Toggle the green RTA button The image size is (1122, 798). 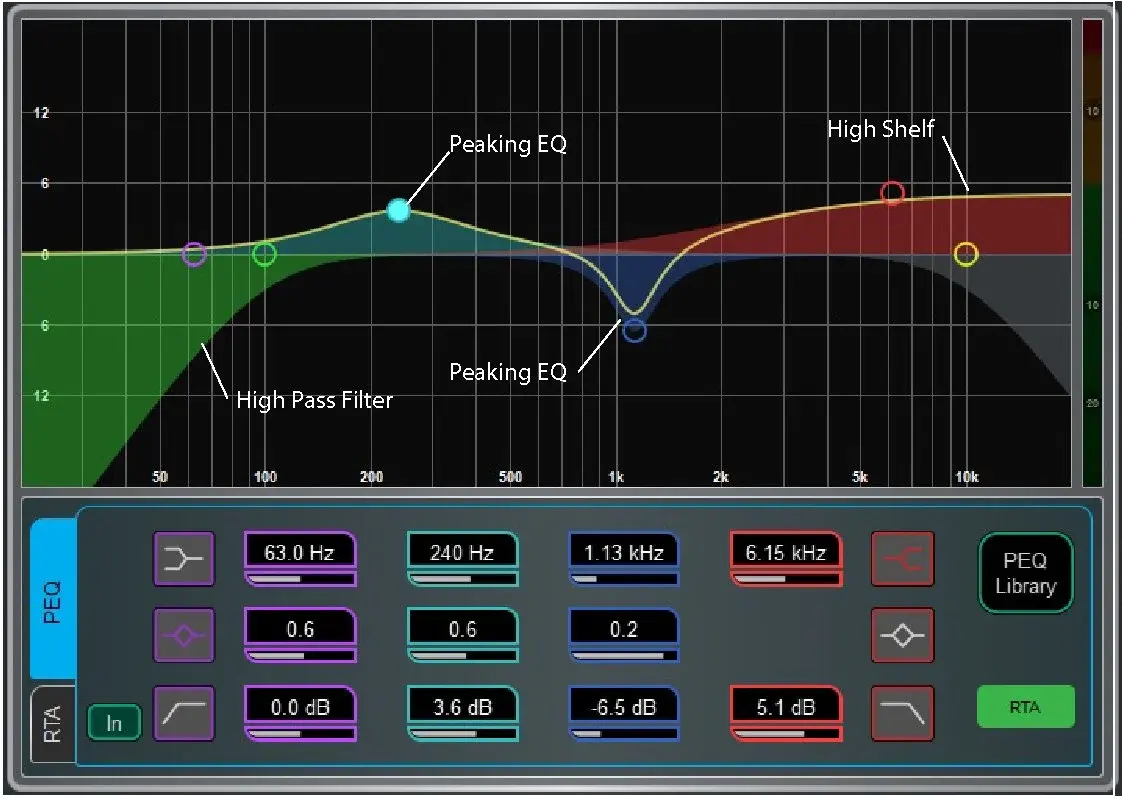click(1025, 706)
